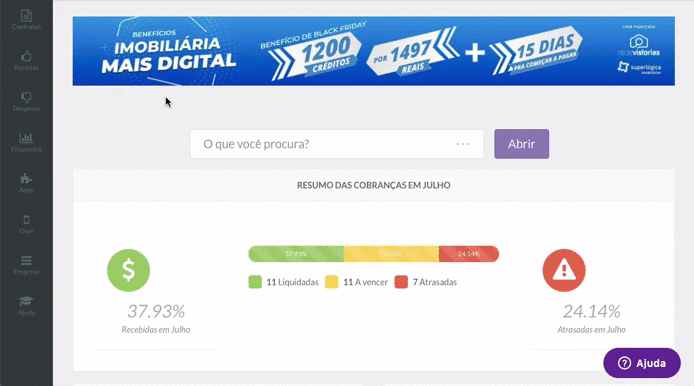Open the Contratos sidebar icon
Viewport: 694px width, 386px height.
click(x=26, y=16)
